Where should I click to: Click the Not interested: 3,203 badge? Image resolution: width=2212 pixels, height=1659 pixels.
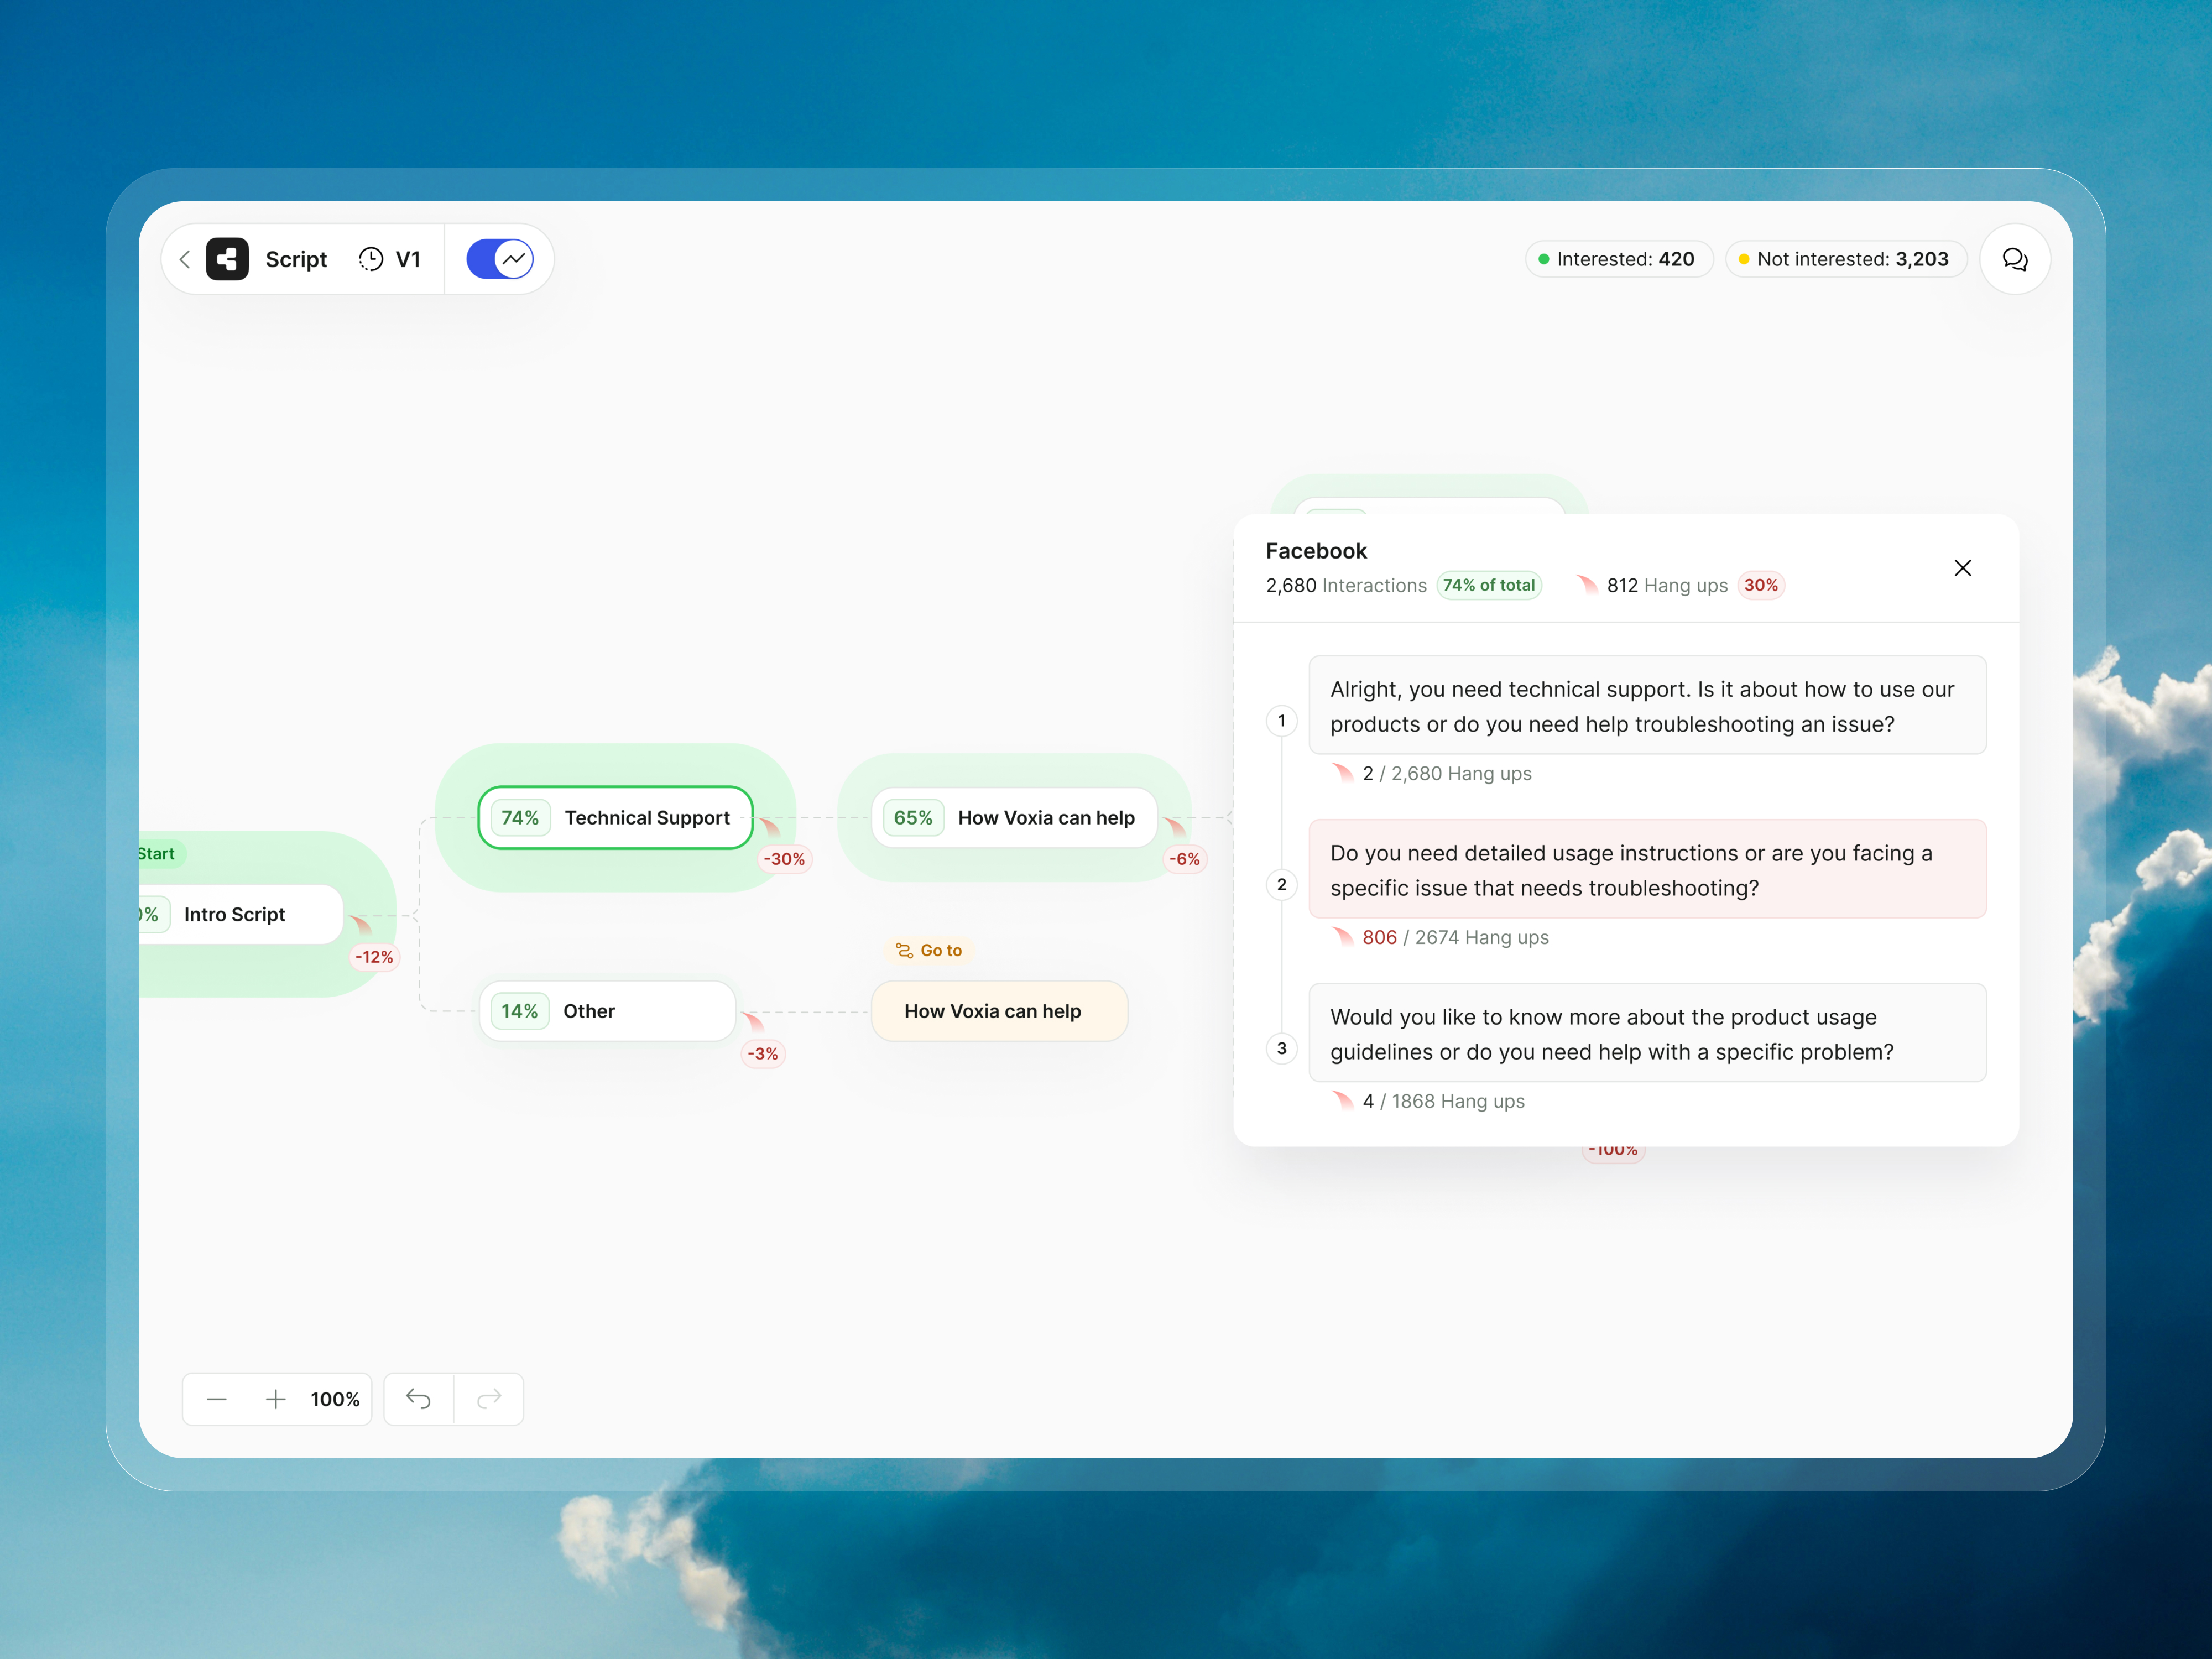1845,259
